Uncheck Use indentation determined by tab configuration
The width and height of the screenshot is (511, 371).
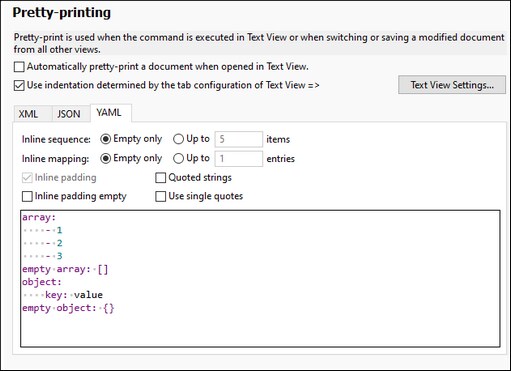(x=19, y=85)
